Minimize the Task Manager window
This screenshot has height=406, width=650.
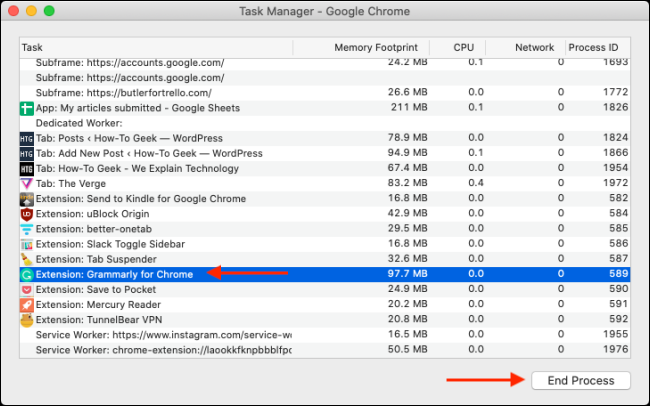point(34,12)
